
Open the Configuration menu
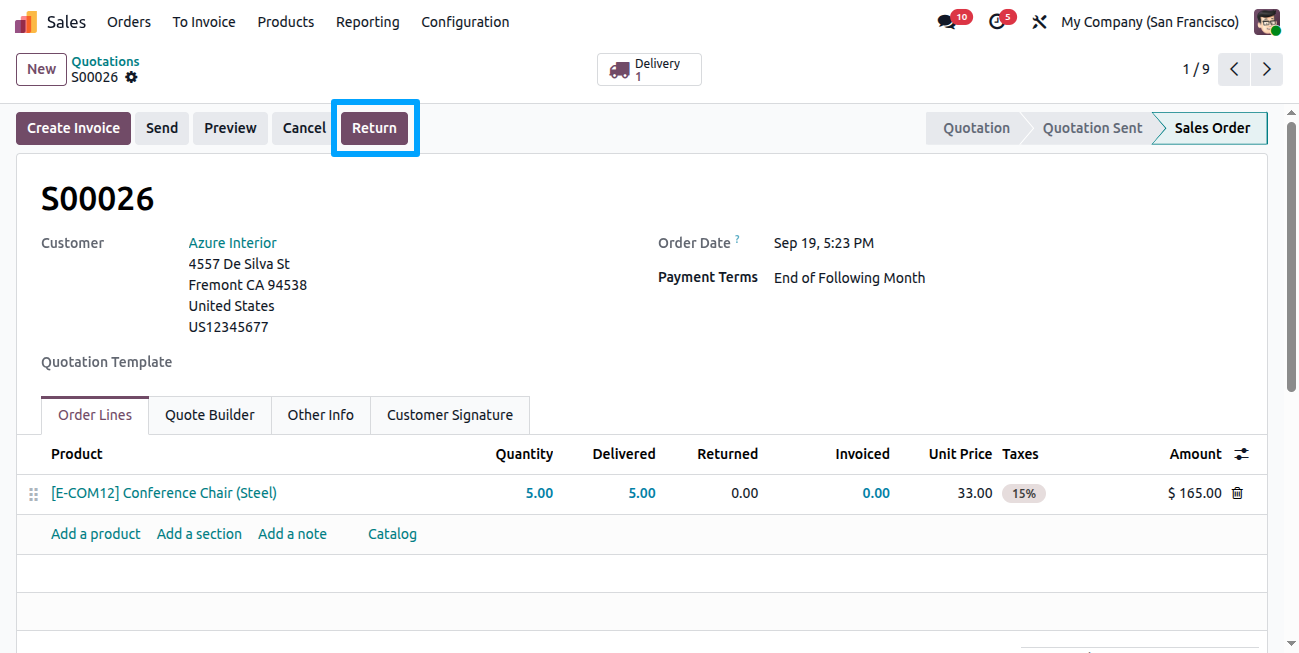(465, 22)
